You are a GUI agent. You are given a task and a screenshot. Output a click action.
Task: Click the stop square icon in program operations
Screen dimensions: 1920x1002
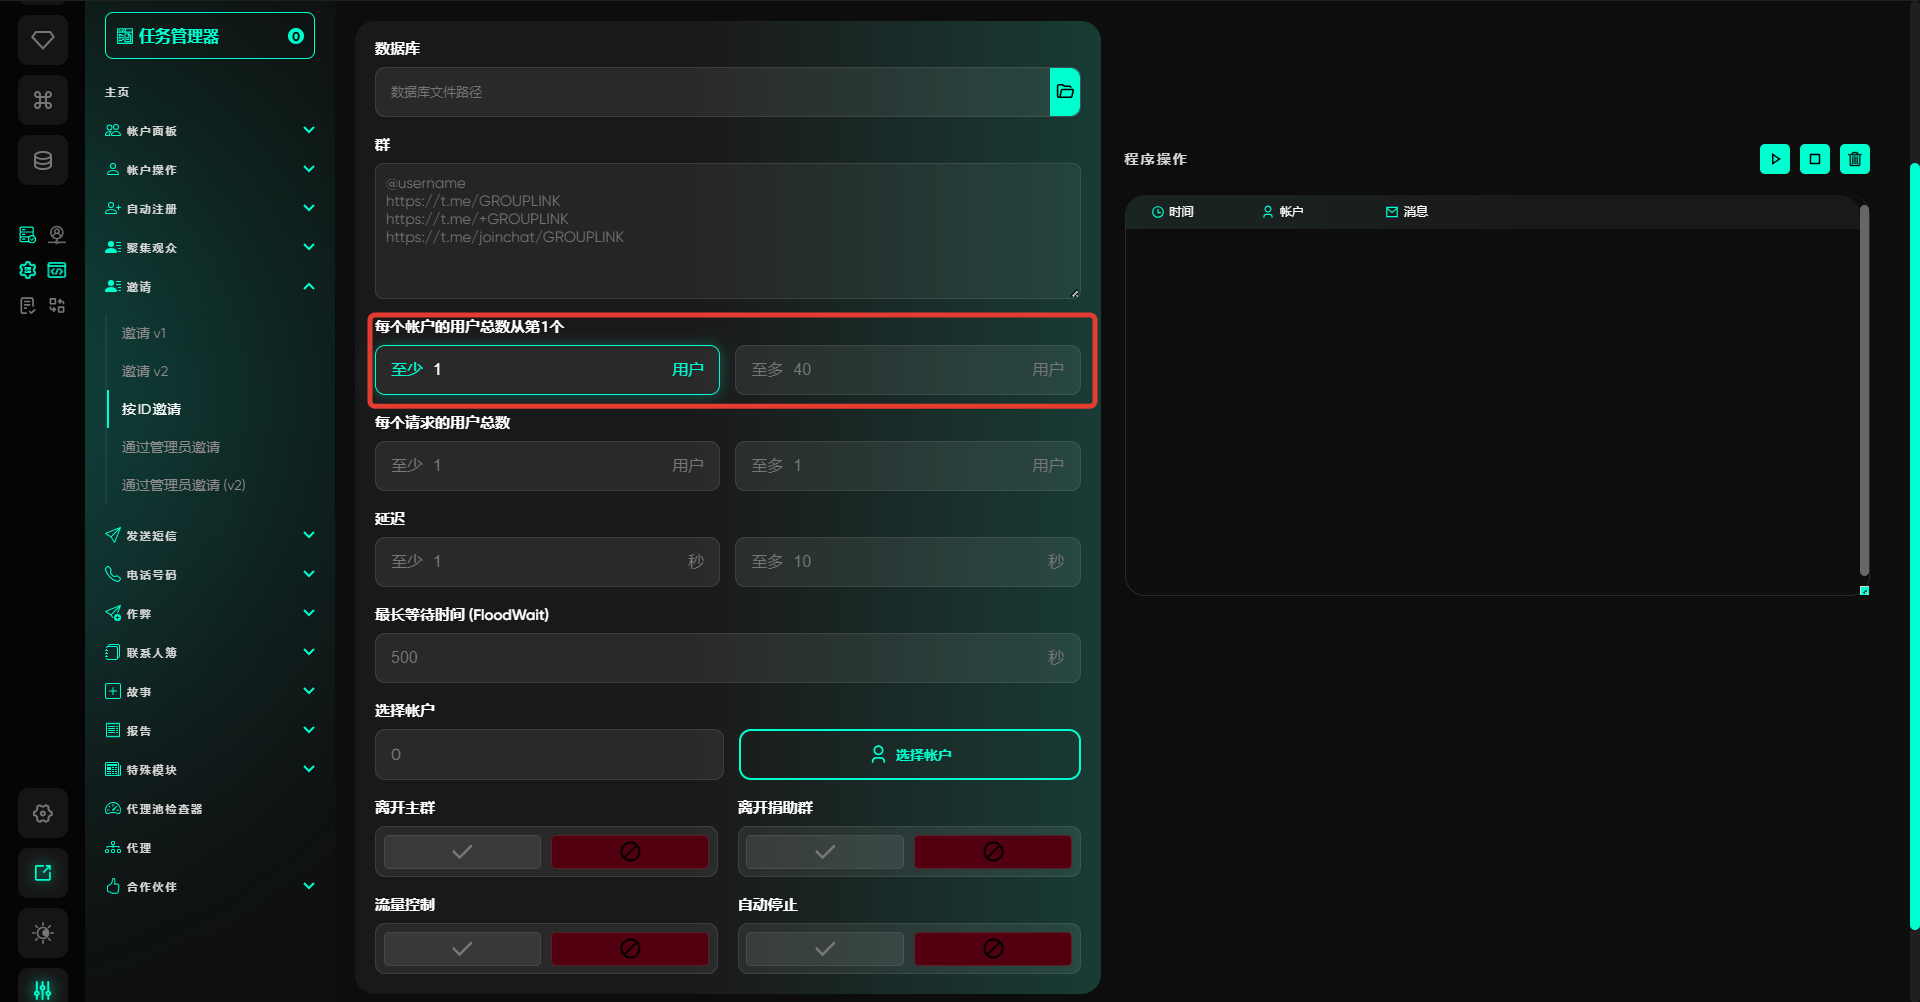coord(1814,159)
